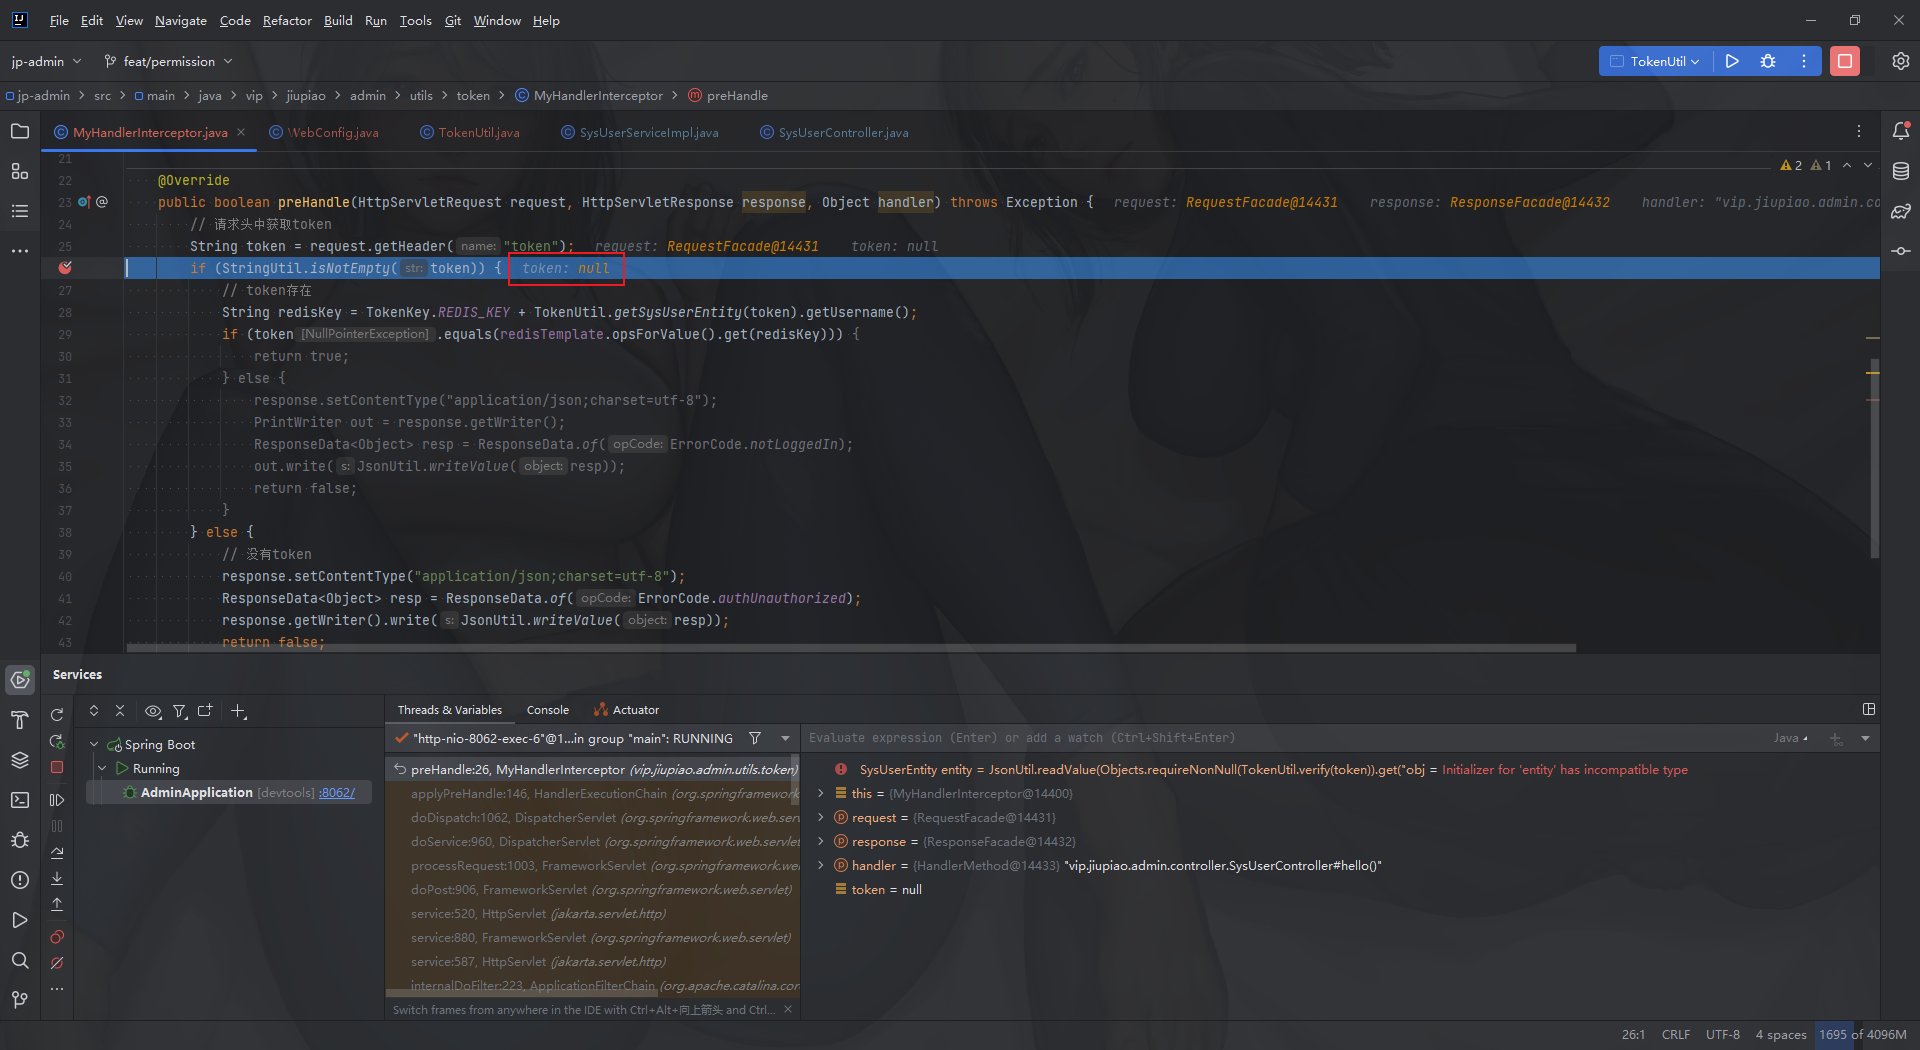Open the Git menu
Screen dimensions: 1920x1050
(x=452, y=20)
